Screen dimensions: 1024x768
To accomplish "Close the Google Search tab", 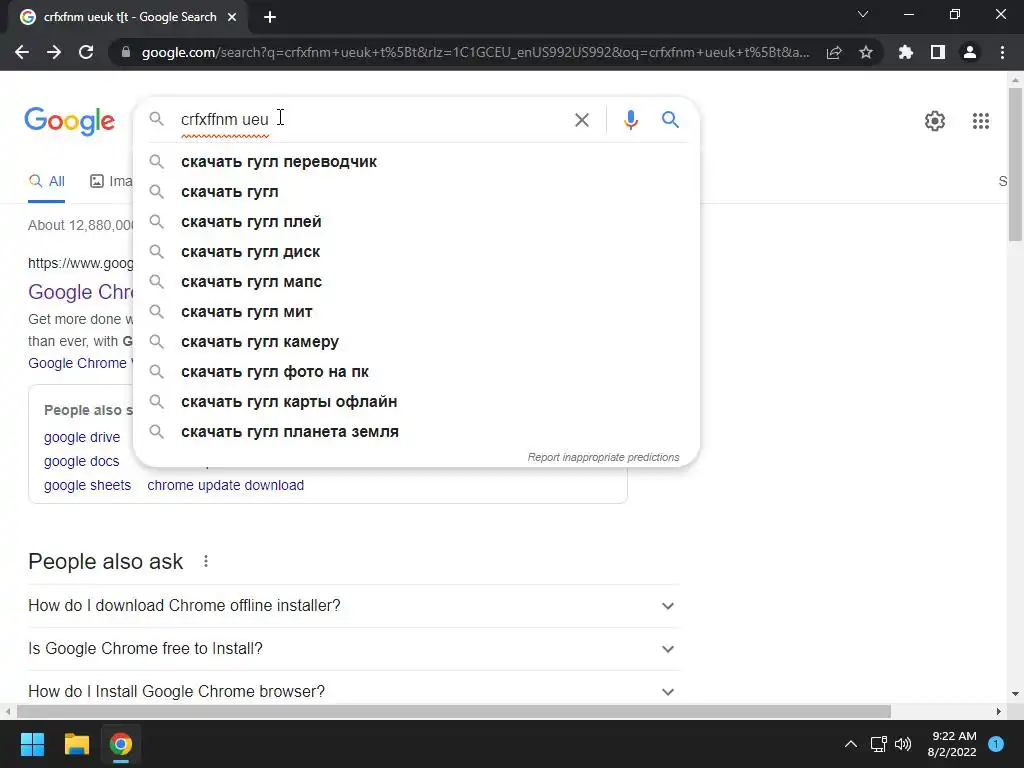I will pos(232,17).
